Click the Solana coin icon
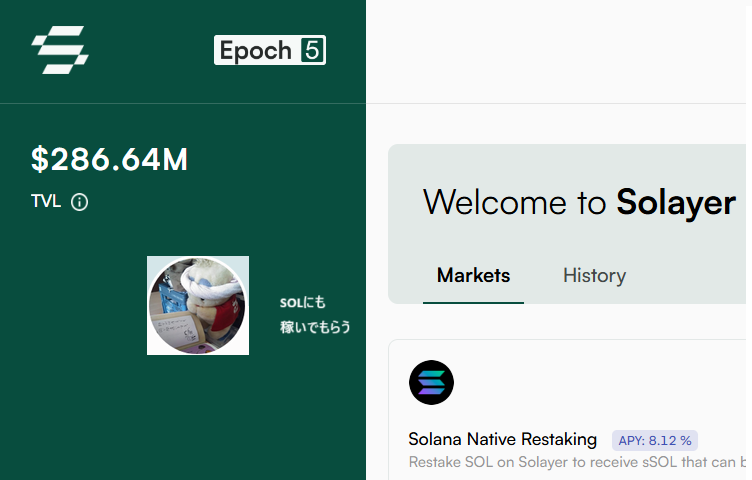 [x=431, y=383]
